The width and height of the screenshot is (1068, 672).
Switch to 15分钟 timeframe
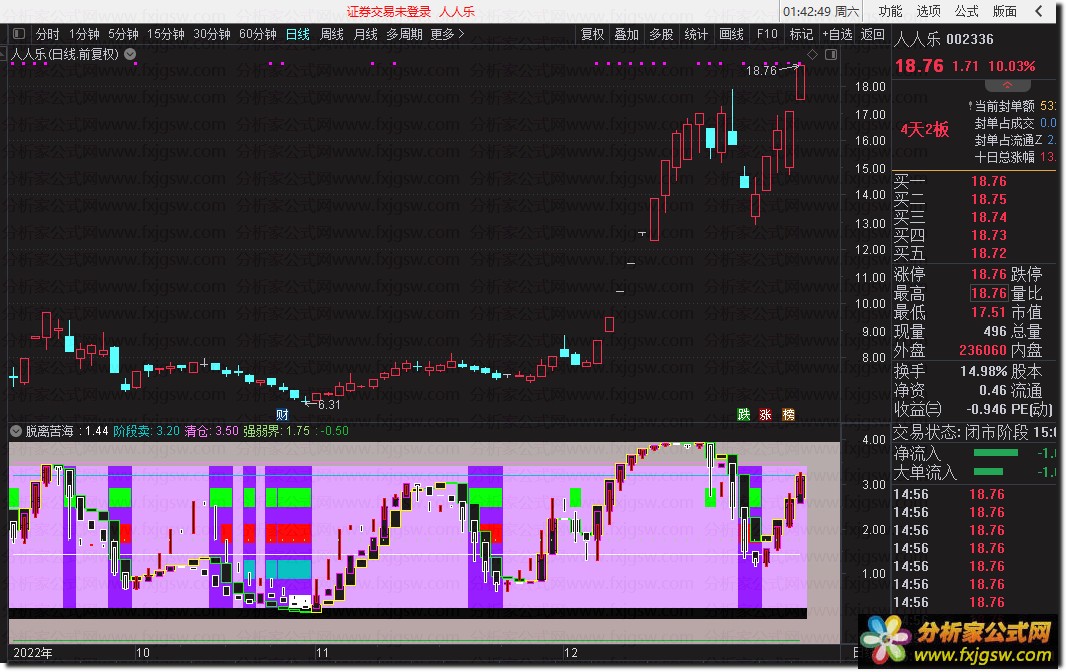pyautogui.click(x=166, y=33)
